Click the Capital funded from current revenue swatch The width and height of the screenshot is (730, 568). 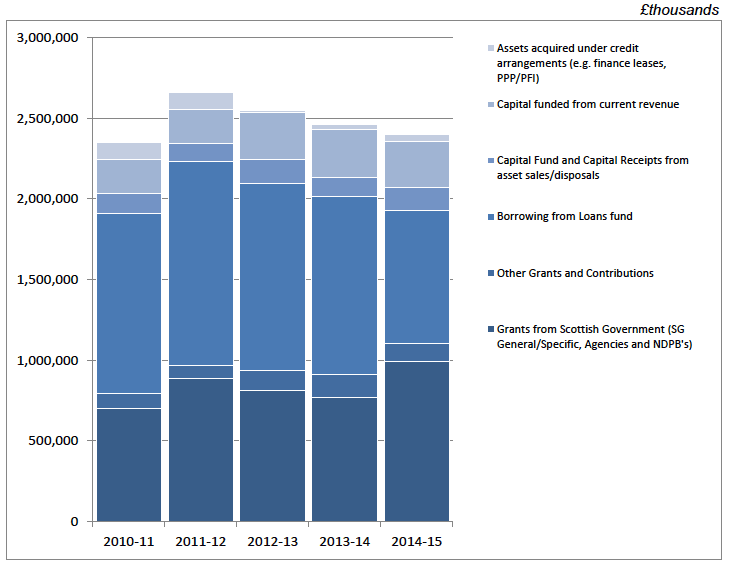click(491, 105)
